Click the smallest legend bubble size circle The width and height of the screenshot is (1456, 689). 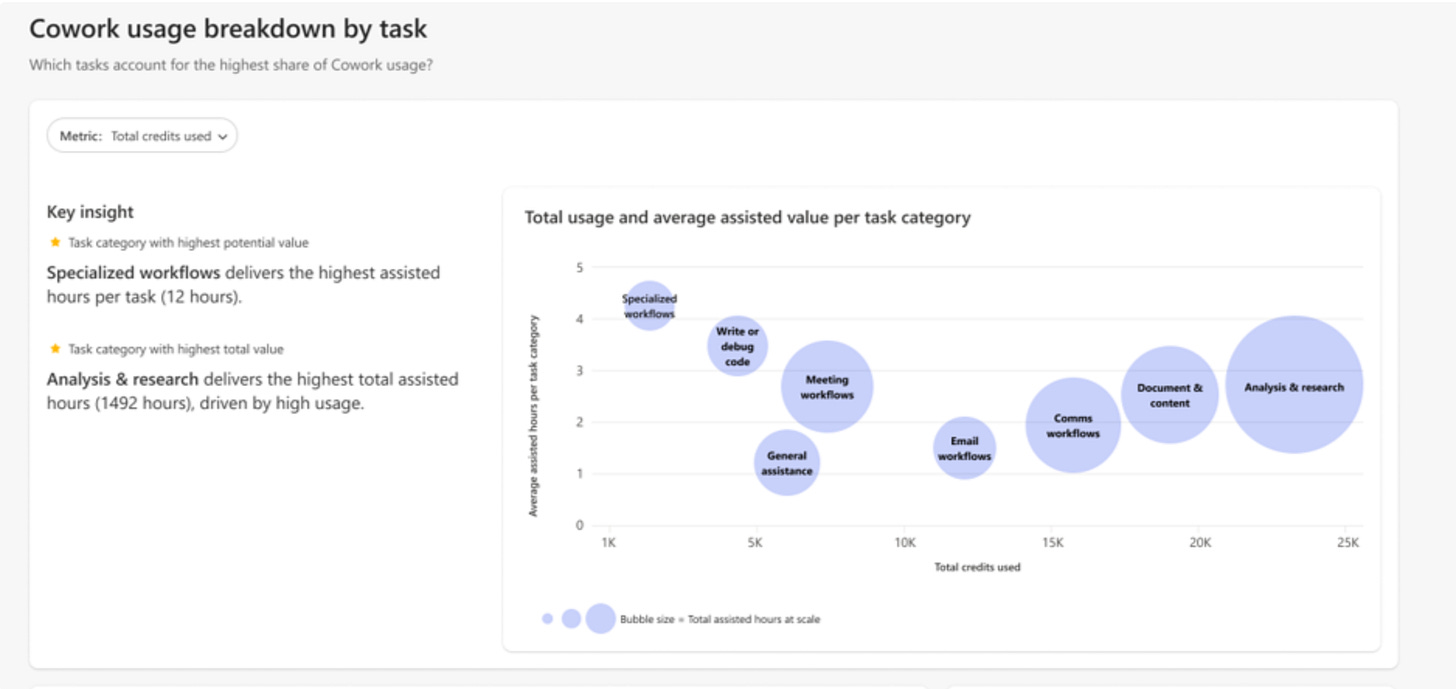[x=547, y=619]
